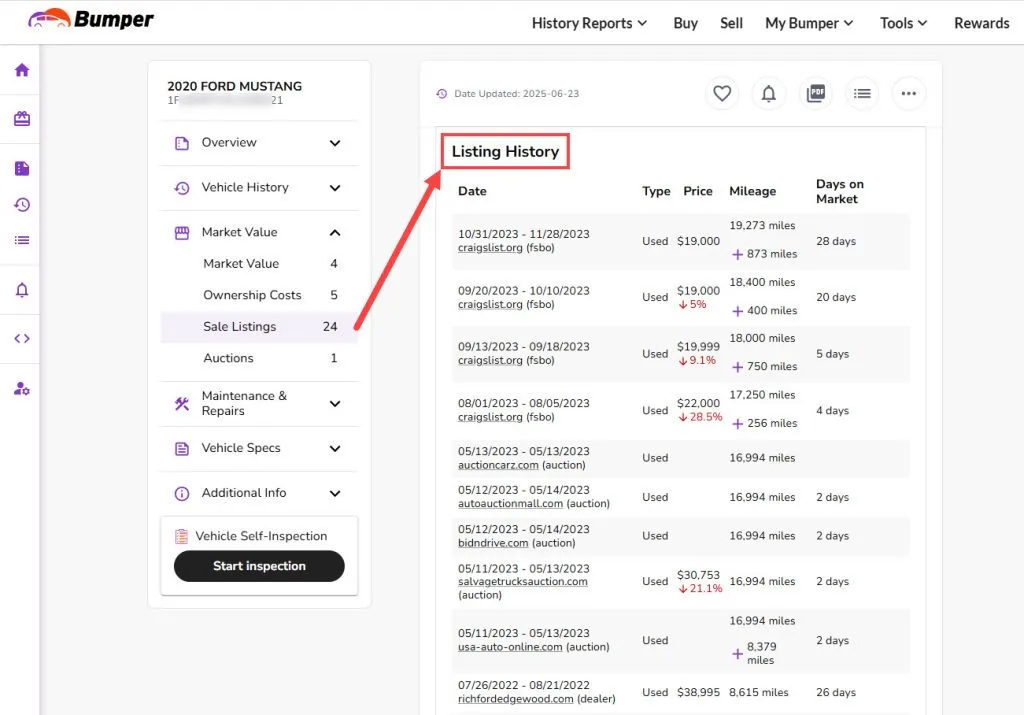Image resolution: width=1024 pixels, height=715 pixels.
Task: Open the richfordedgewood.com listing link
Action: tap(515, 699)
